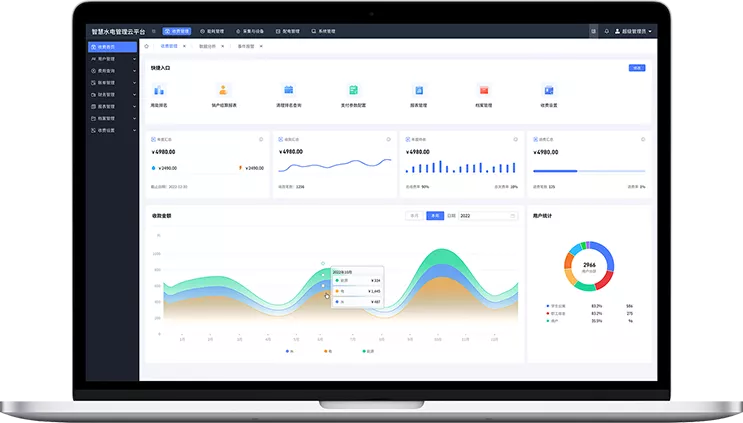Expand the 财务管理 sidebar chevron
The height and width of the screenshot is (423, 743).
(134, 95)
